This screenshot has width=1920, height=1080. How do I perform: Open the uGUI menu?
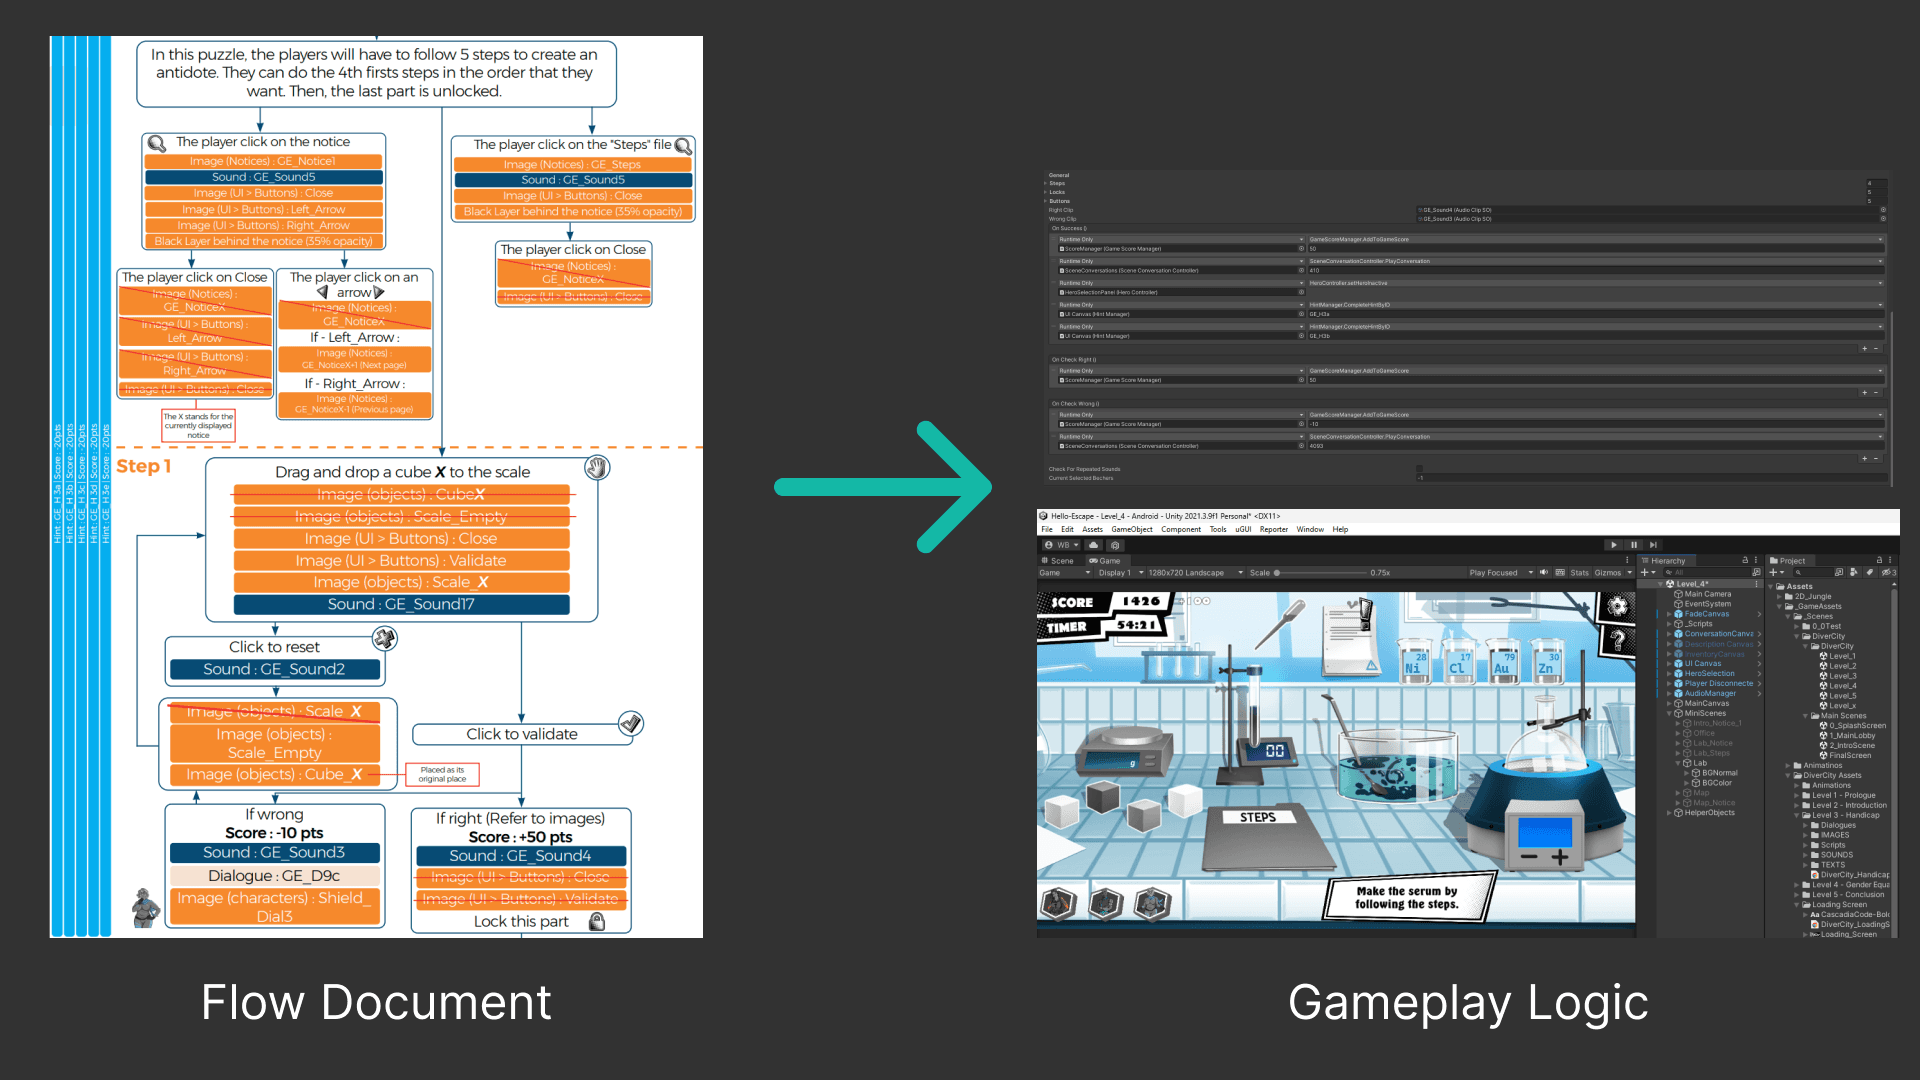1243,529
